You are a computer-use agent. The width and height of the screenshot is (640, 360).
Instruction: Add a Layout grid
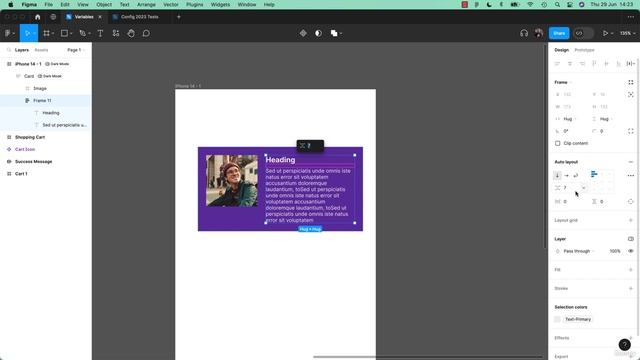coord(631,220)
